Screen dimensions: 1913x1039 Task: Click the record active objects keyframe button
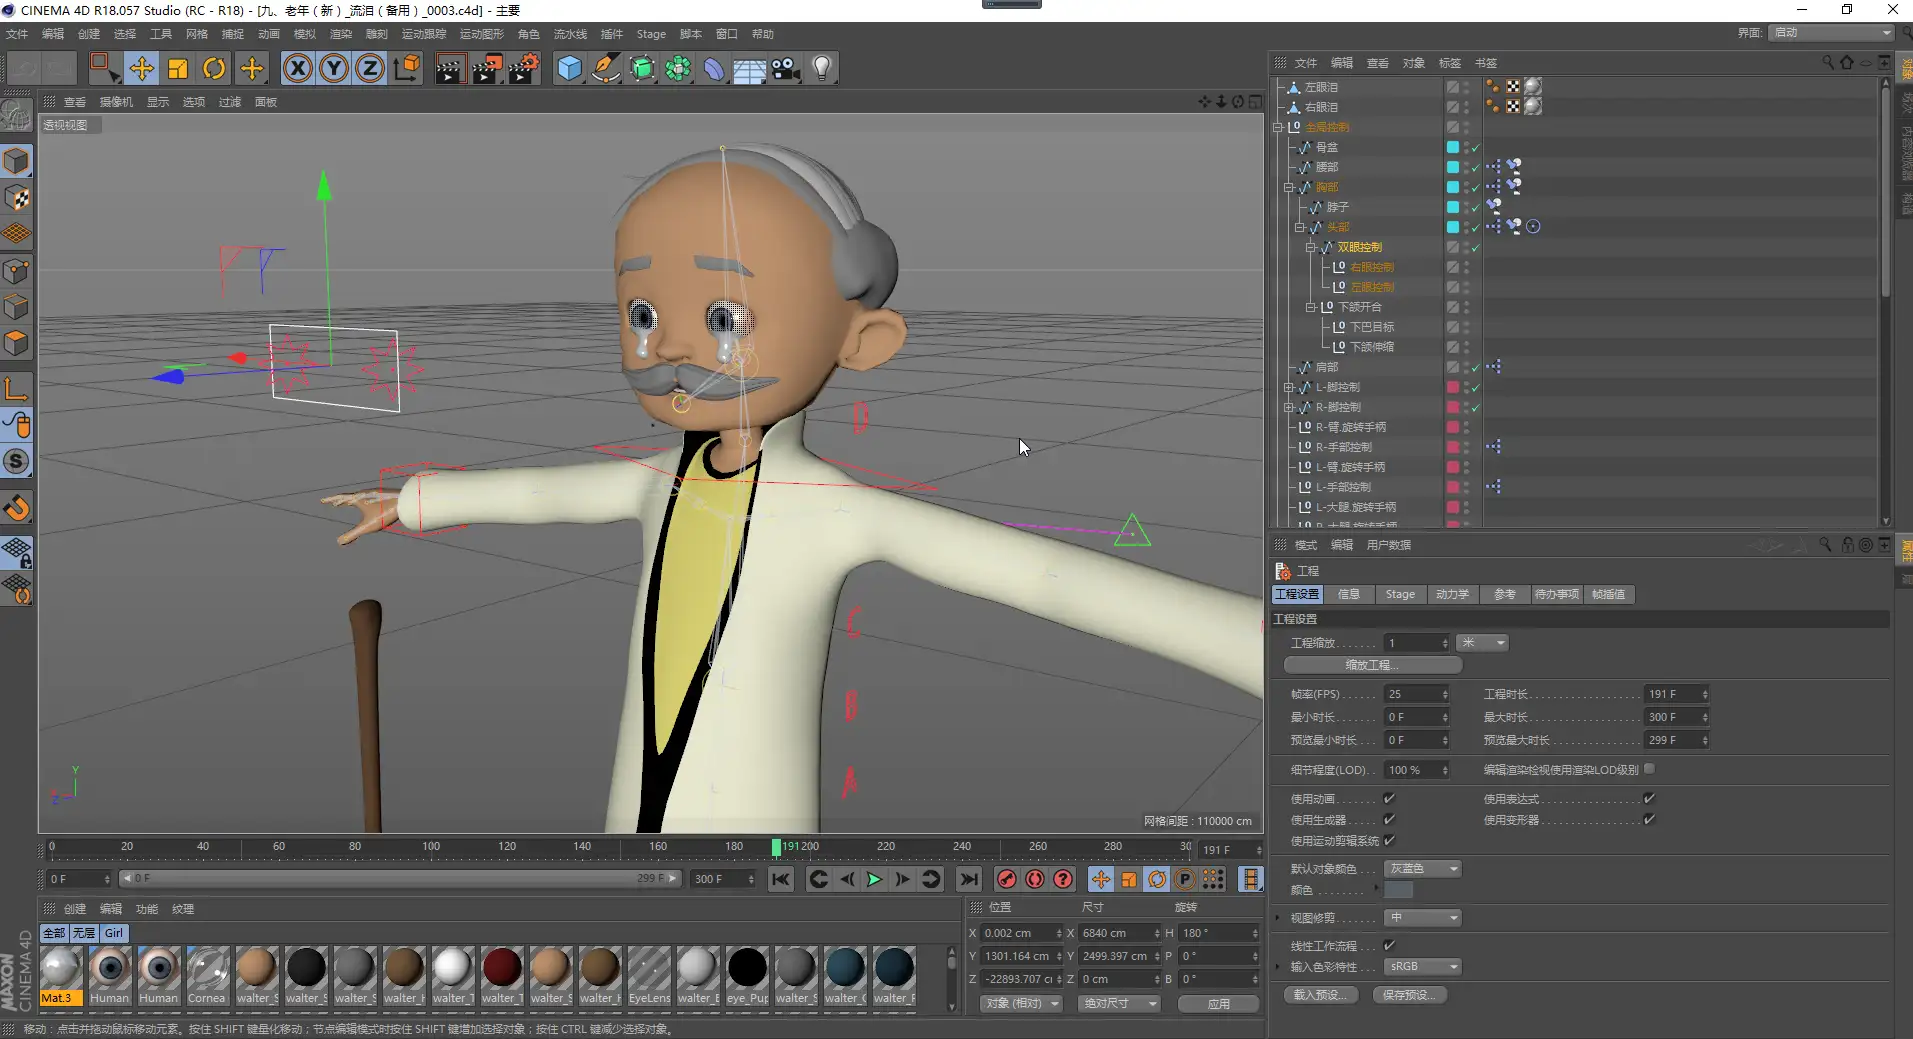[1007, 879]
